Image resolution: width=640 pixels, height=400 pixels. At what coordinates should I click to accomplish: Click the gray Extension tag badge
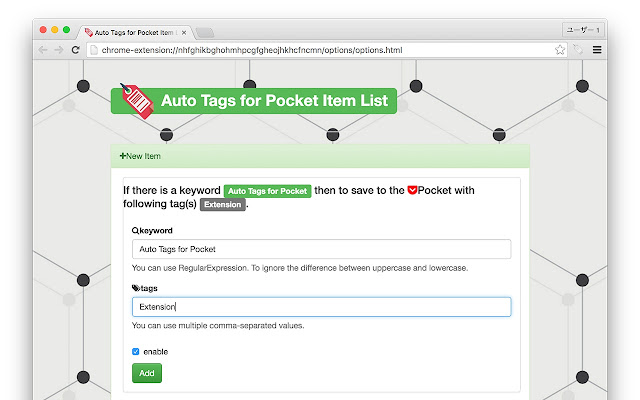click(222, 204)
